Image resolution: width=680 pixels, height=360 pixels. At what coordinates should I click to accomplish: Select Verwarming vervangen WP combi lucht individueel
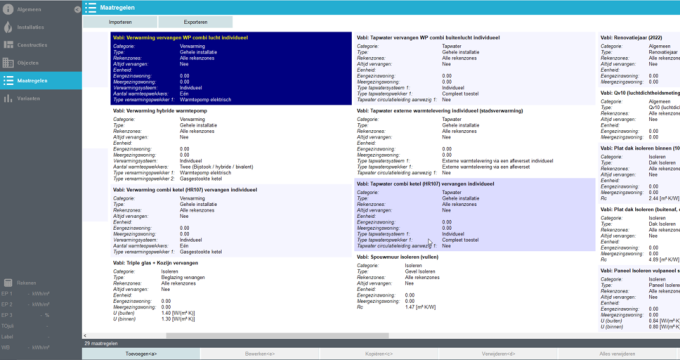pyautogui.click(x=231, y=69)
